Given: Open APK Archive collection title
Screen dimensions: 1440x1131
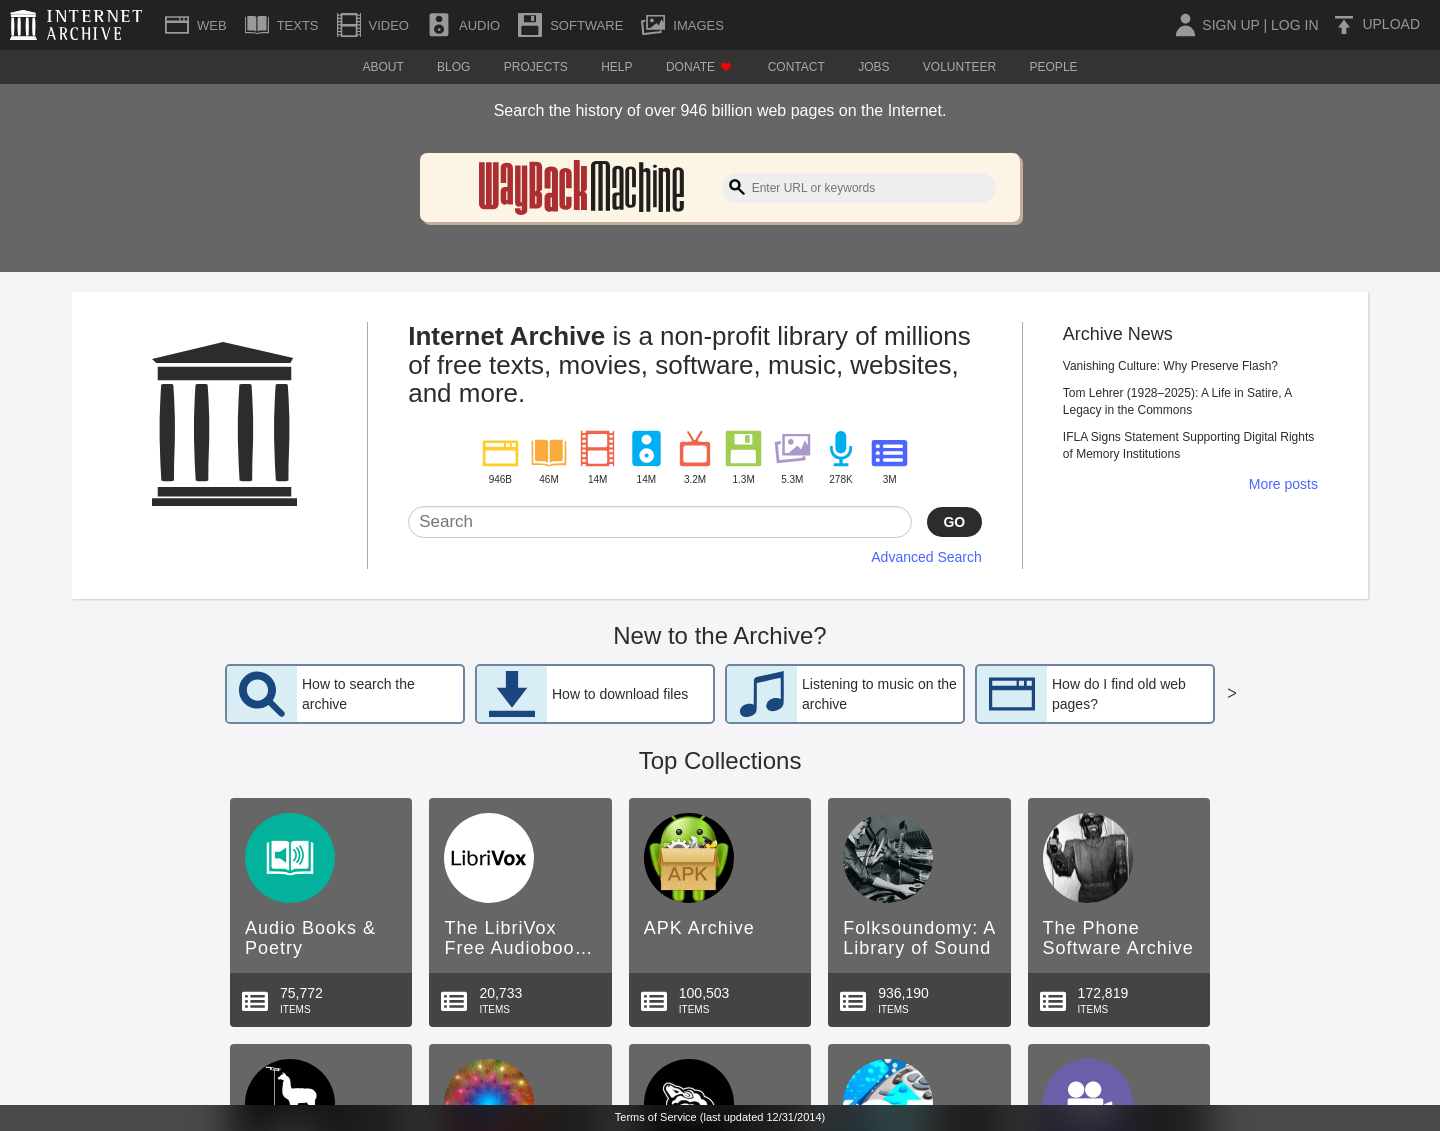Looking at the screenshot, I should (699, 928).
